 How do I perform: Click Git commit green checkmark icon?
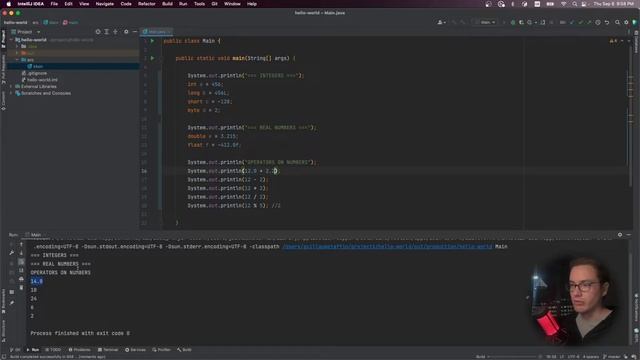click(x=580, y=22)
